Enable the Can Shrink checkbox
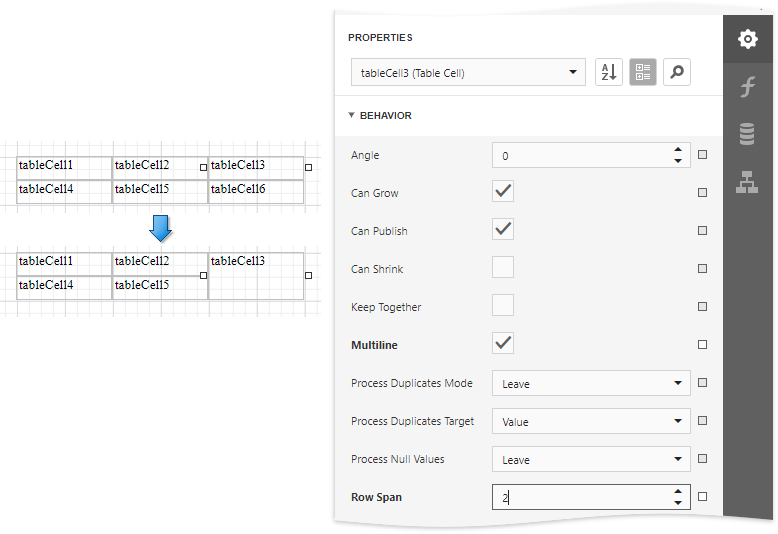 coord(503,268)
